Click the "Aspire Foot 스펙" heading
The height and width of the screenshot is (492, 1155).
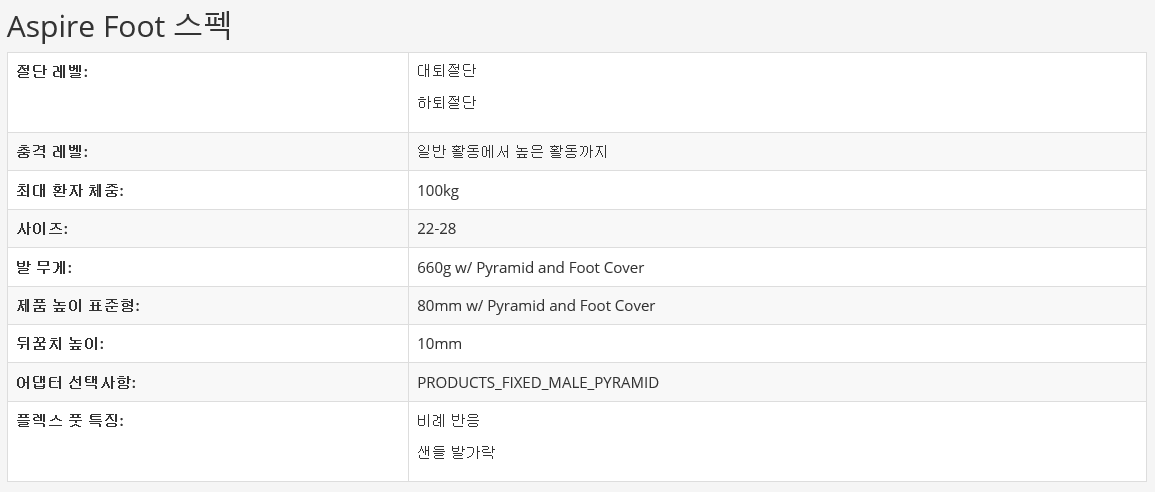[x=120, y=26]
